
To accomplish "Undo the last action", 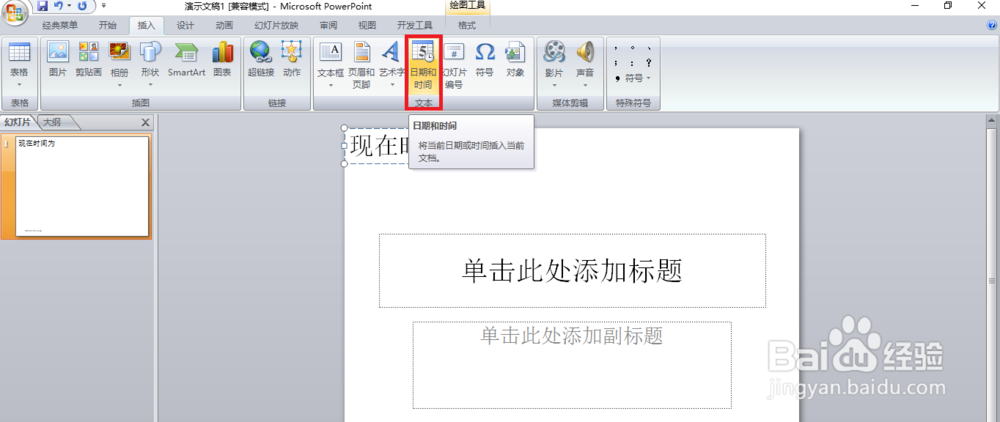I will click(59, 6).
